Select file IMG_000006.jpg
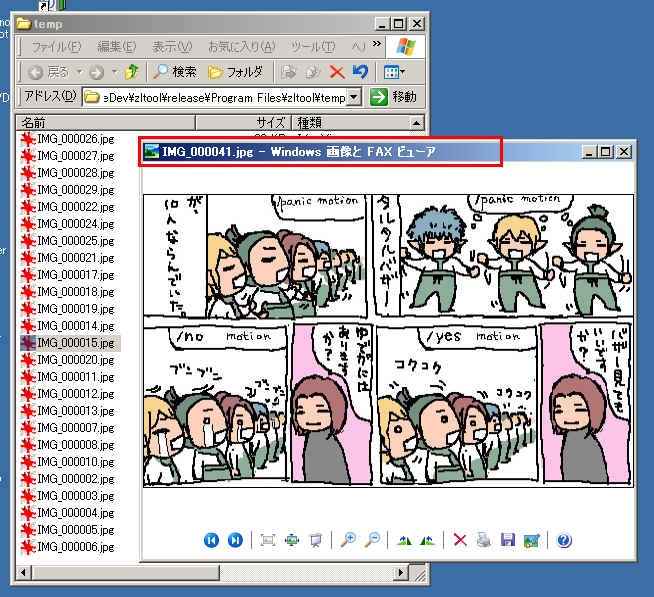The width and height of the screenshot is (654, 597). (68, 547)
